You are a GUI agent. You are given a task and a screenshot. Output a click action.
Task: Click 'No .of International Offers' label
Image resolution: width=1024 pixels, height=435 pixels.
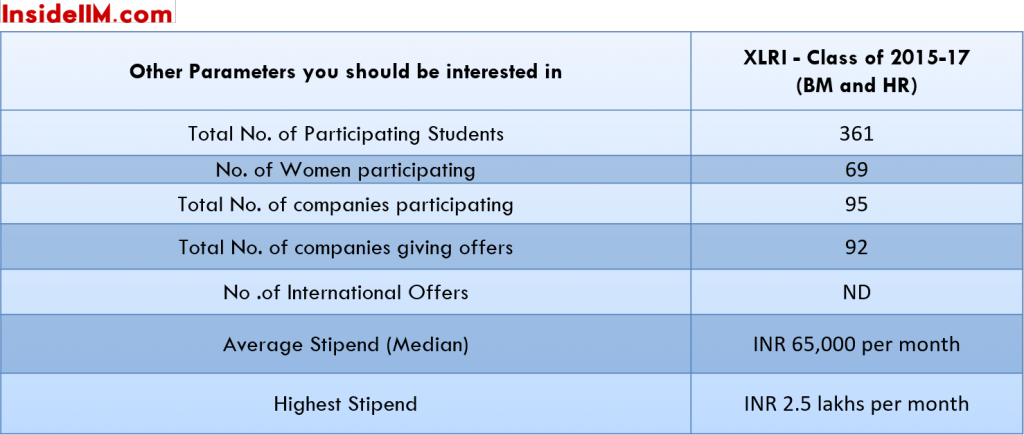click(345, 292)
